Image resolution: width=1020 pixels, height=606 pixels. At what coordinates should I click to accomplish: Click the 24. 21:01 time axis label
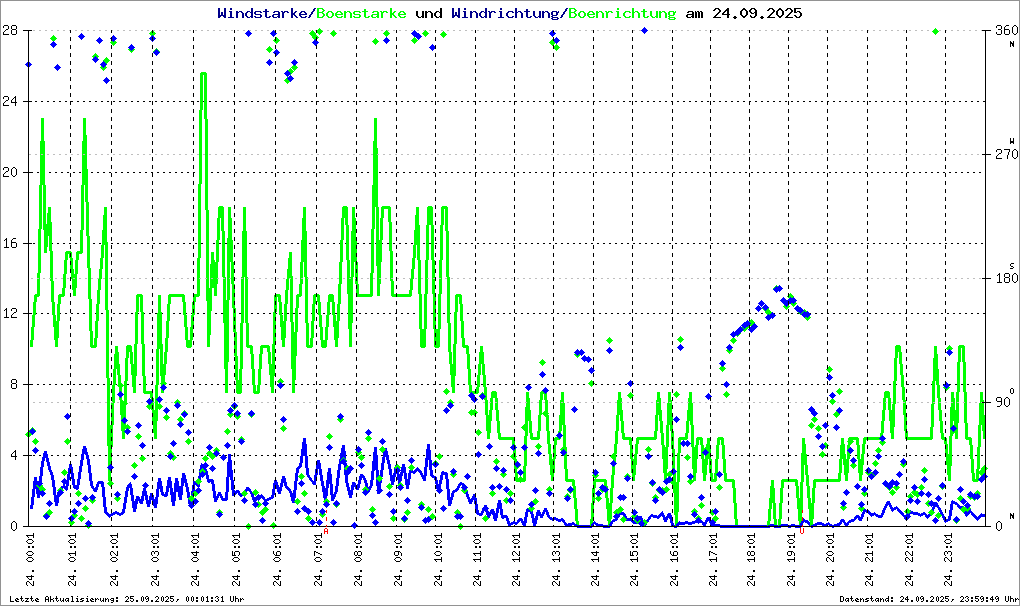click(x=870, y=559)
